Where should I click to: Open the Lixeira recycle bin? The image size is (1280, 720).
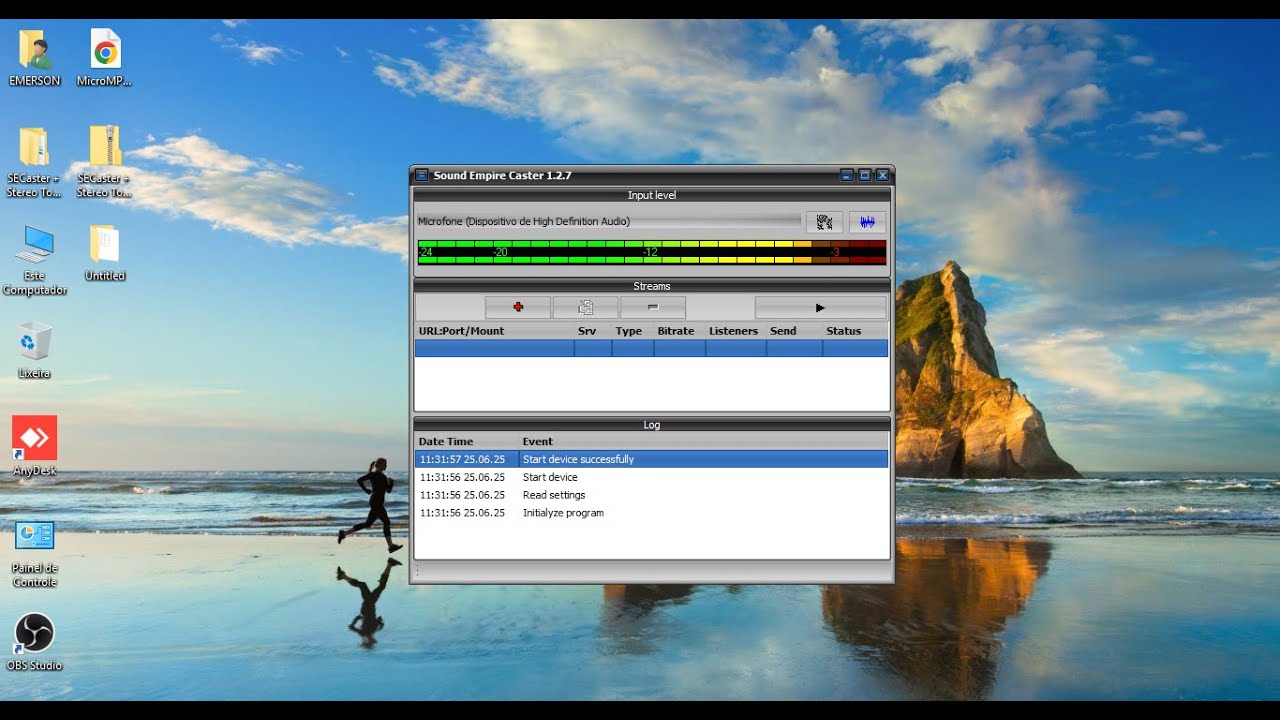34,350
